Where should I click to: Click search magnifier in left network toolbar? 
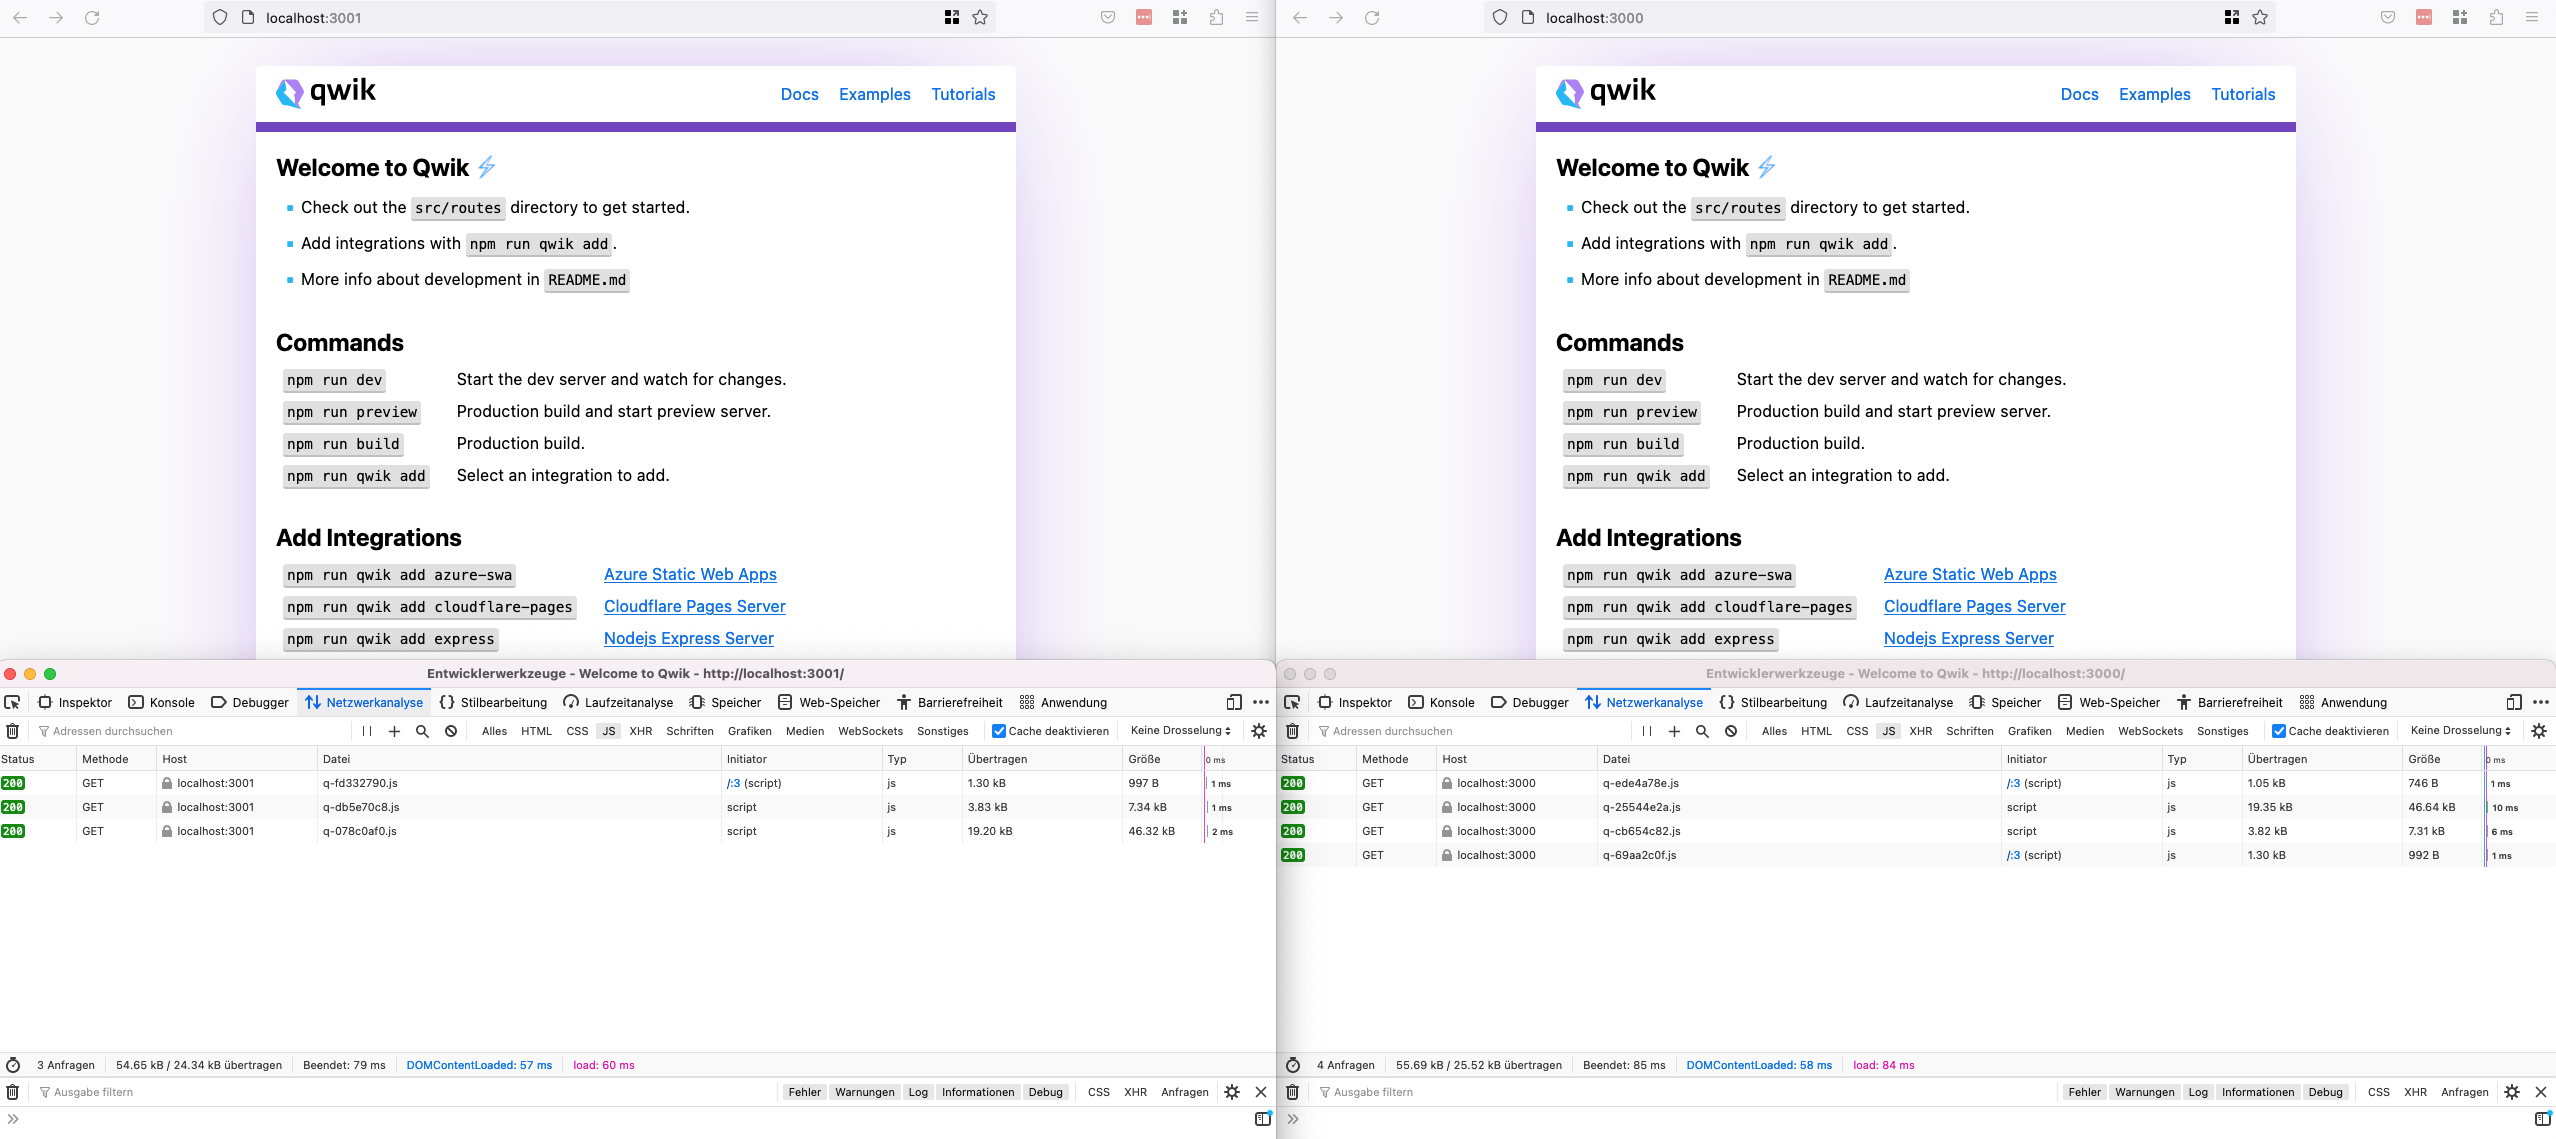click(x=422, y=731)
